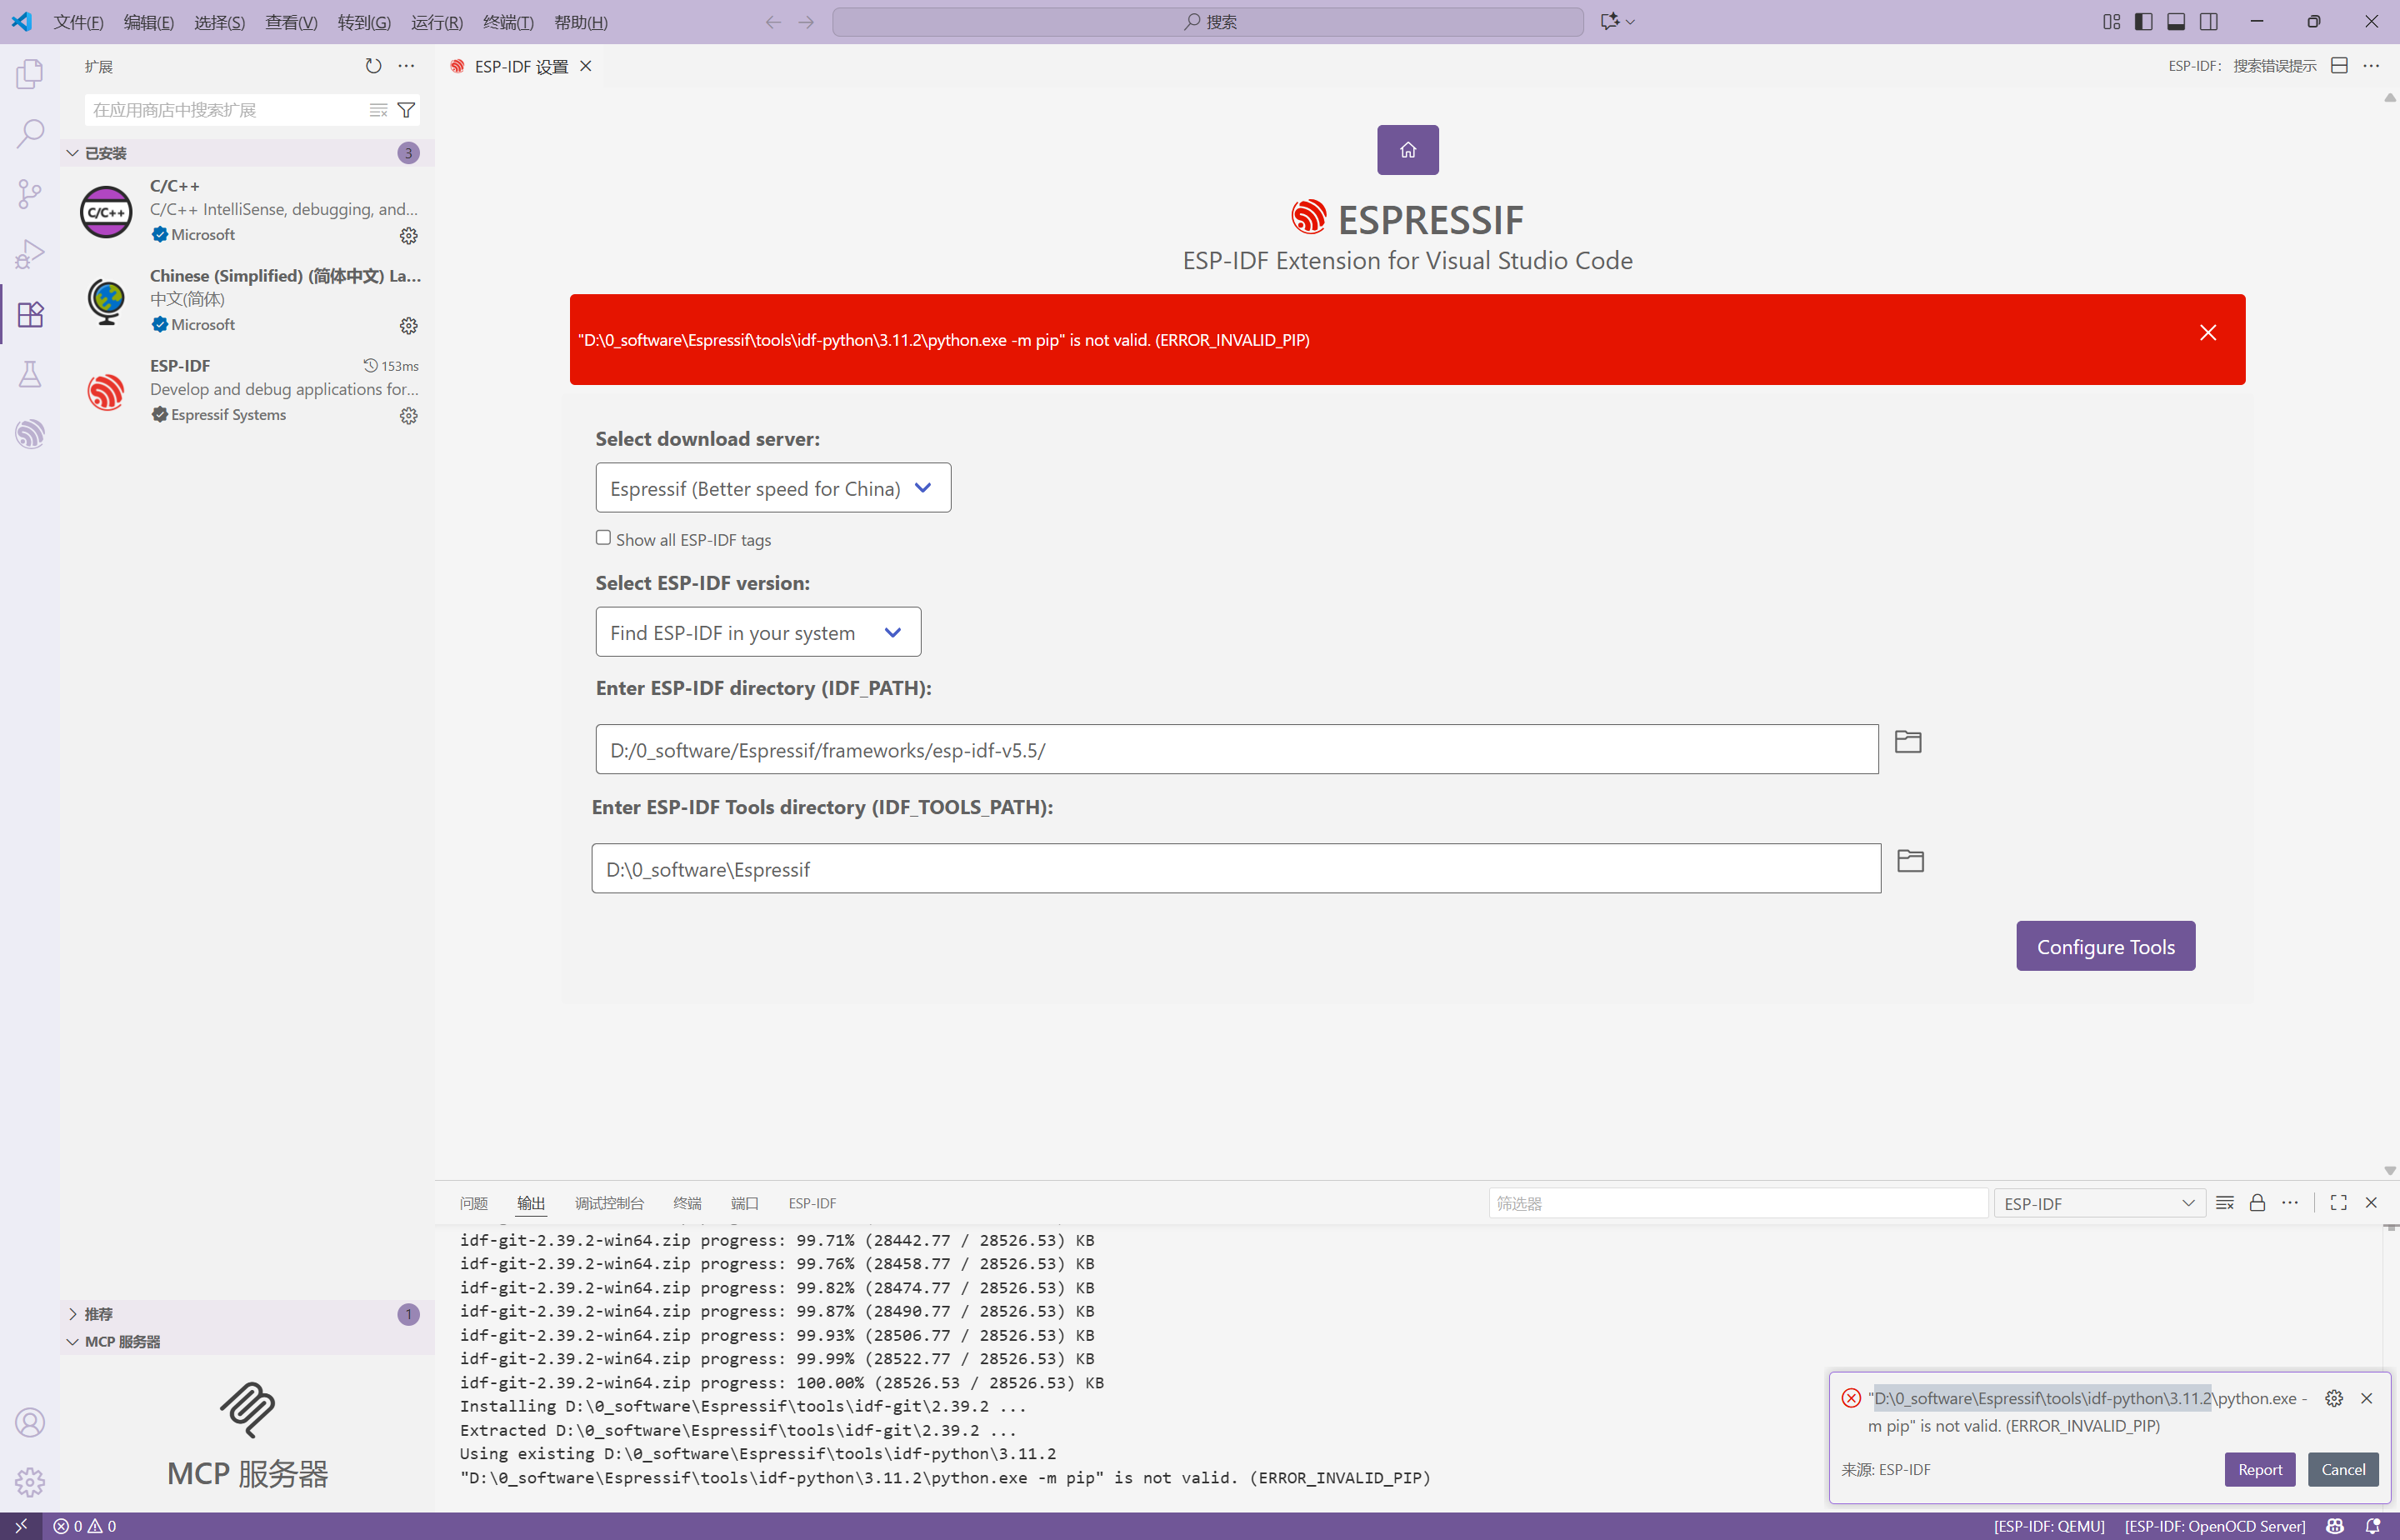The width and height of the screenshot is (2400, 1540).
Task: Open Run and Debug view
Action: click(x=30, y=254)
